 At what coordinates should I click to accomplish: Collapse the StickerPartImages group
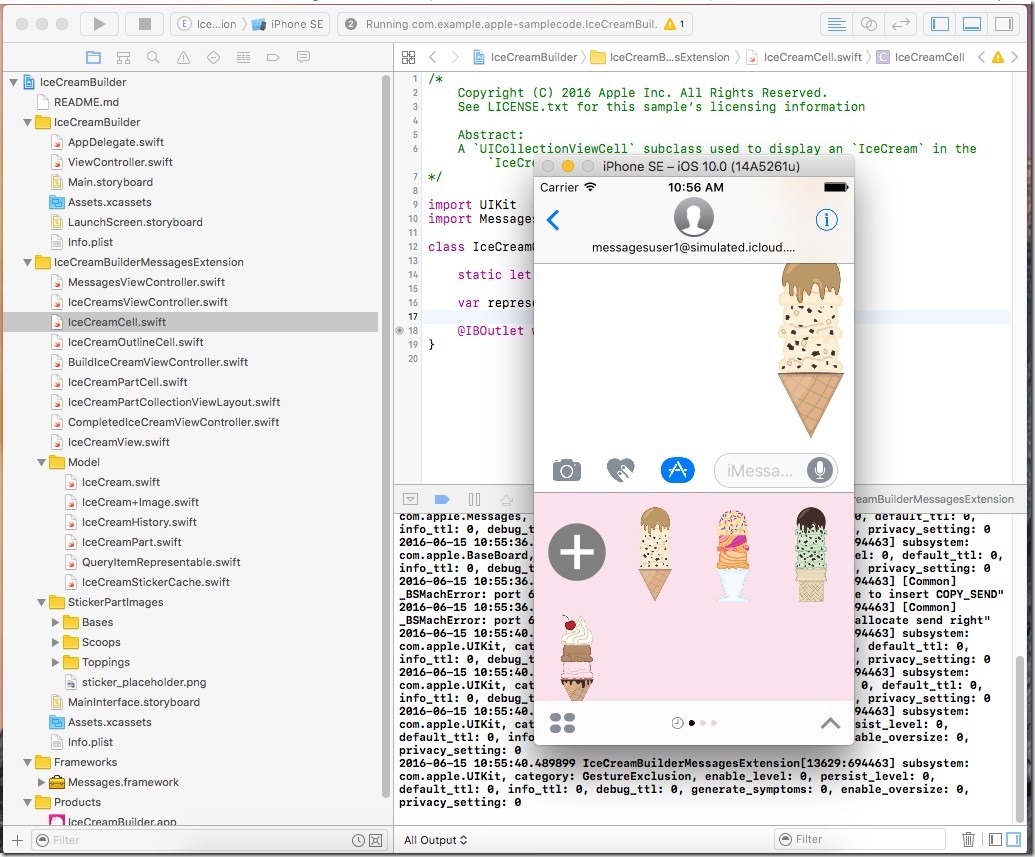click(x=42, y=603)
